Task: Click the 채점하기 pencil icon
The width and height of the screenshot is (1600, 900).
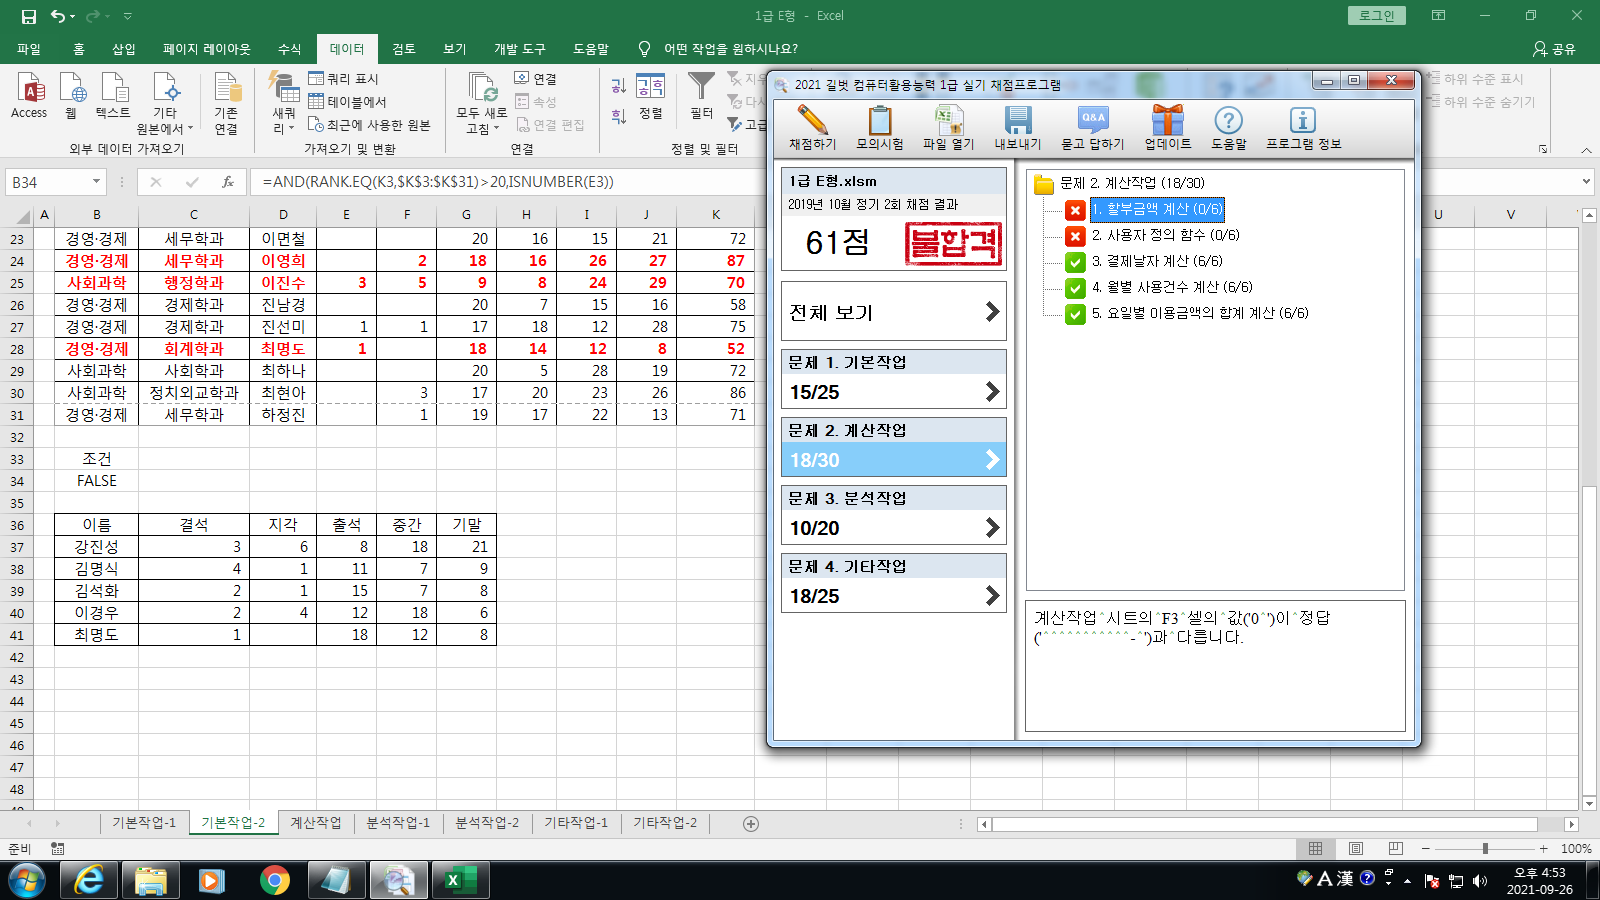Action: click(x=812, y=121)
